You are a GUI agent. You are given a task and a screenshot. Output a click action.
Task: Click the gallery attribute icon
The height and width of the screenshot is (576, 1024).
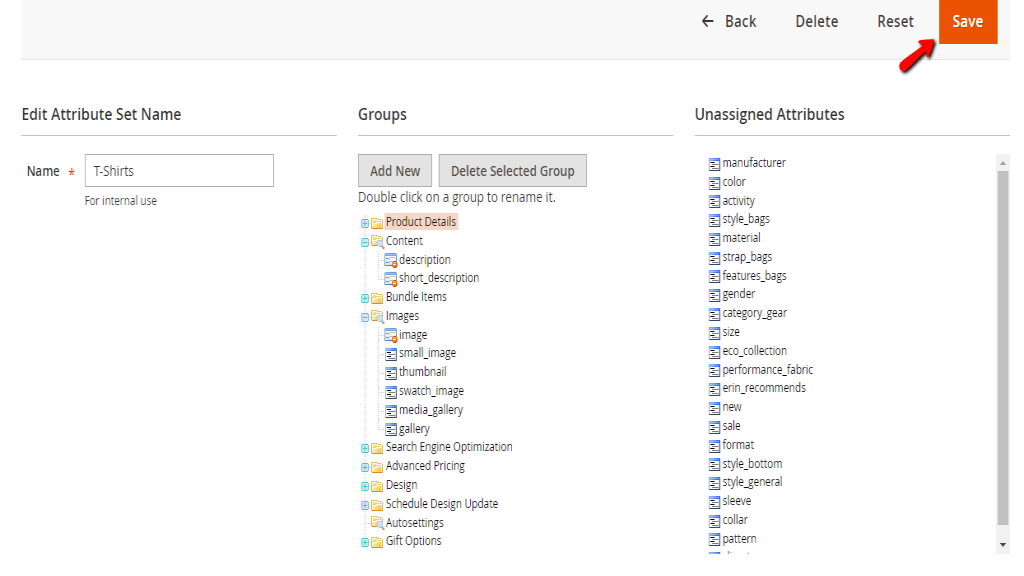click(391, 430)
